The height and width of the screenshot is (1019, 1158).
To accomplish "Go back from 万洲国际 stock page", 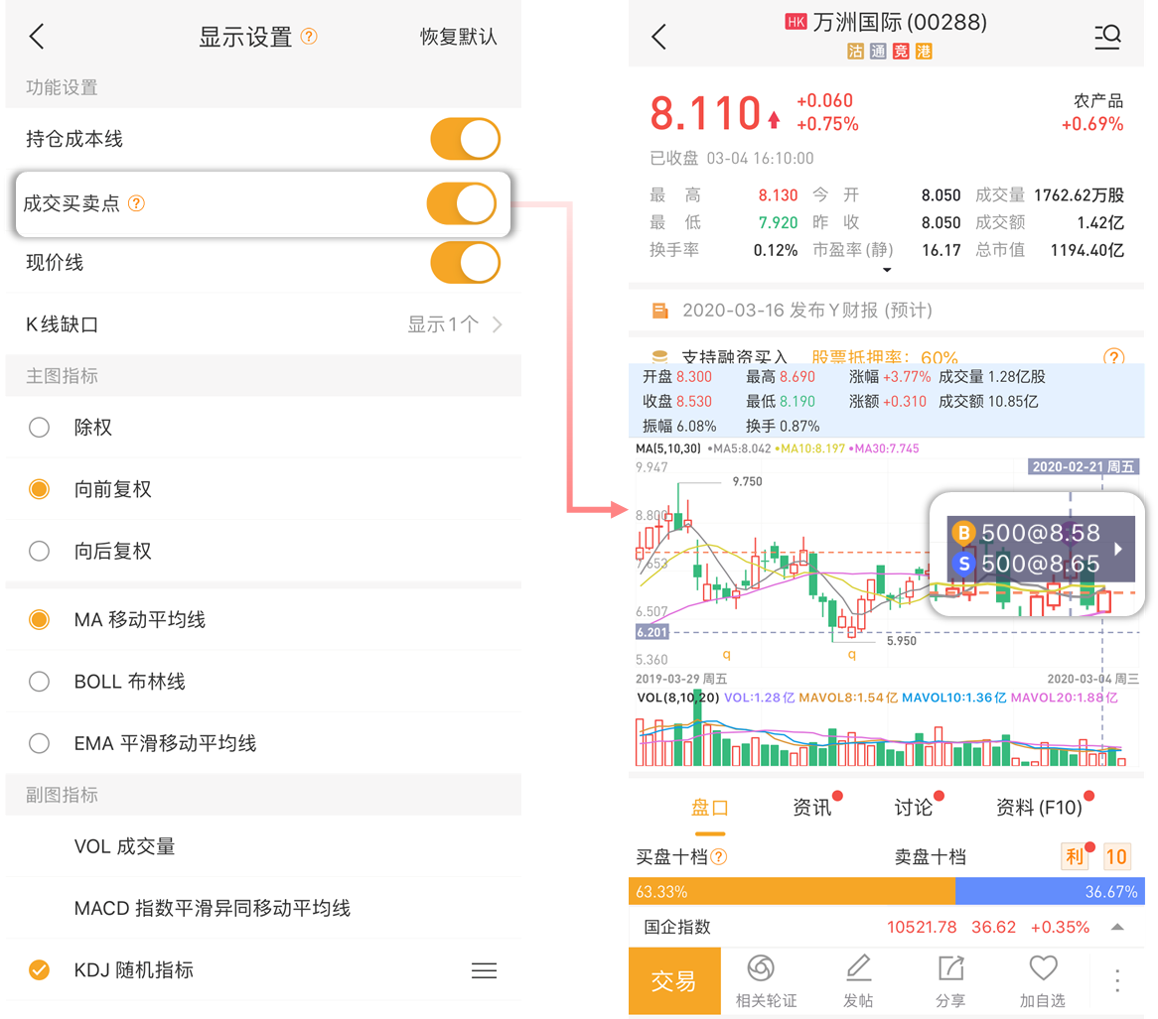I will pos(659,36).
